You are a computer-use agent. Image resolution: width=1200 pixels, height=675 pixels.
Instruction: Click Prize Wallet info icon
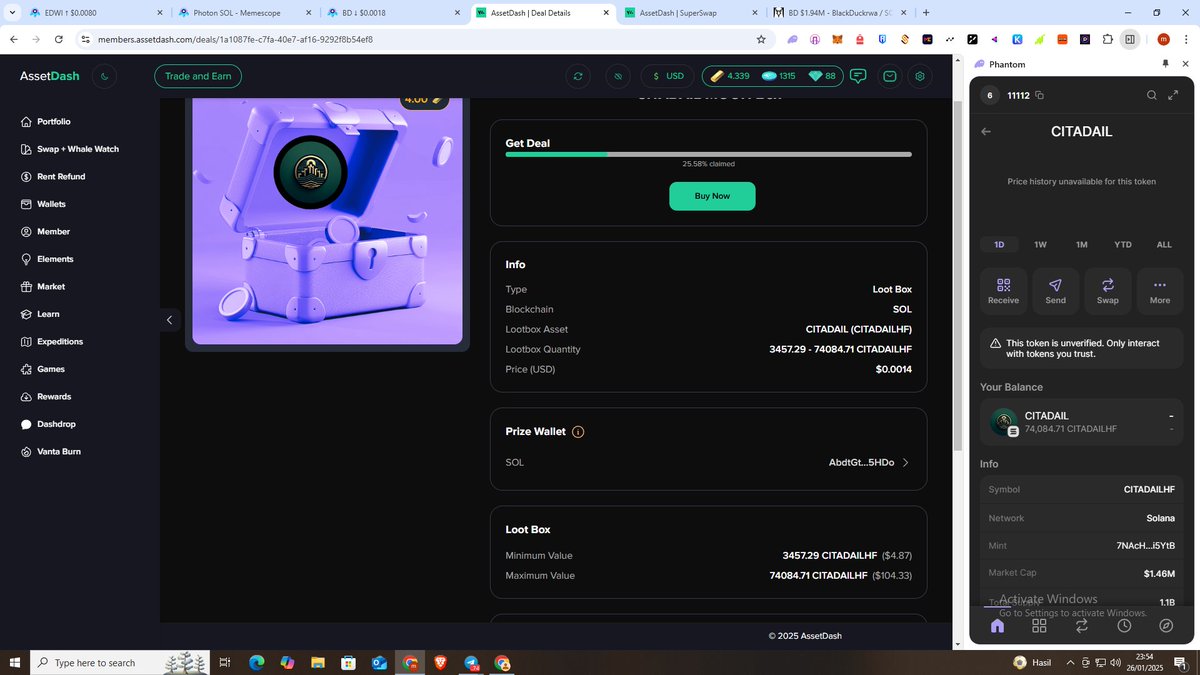(x=578, y=432)
